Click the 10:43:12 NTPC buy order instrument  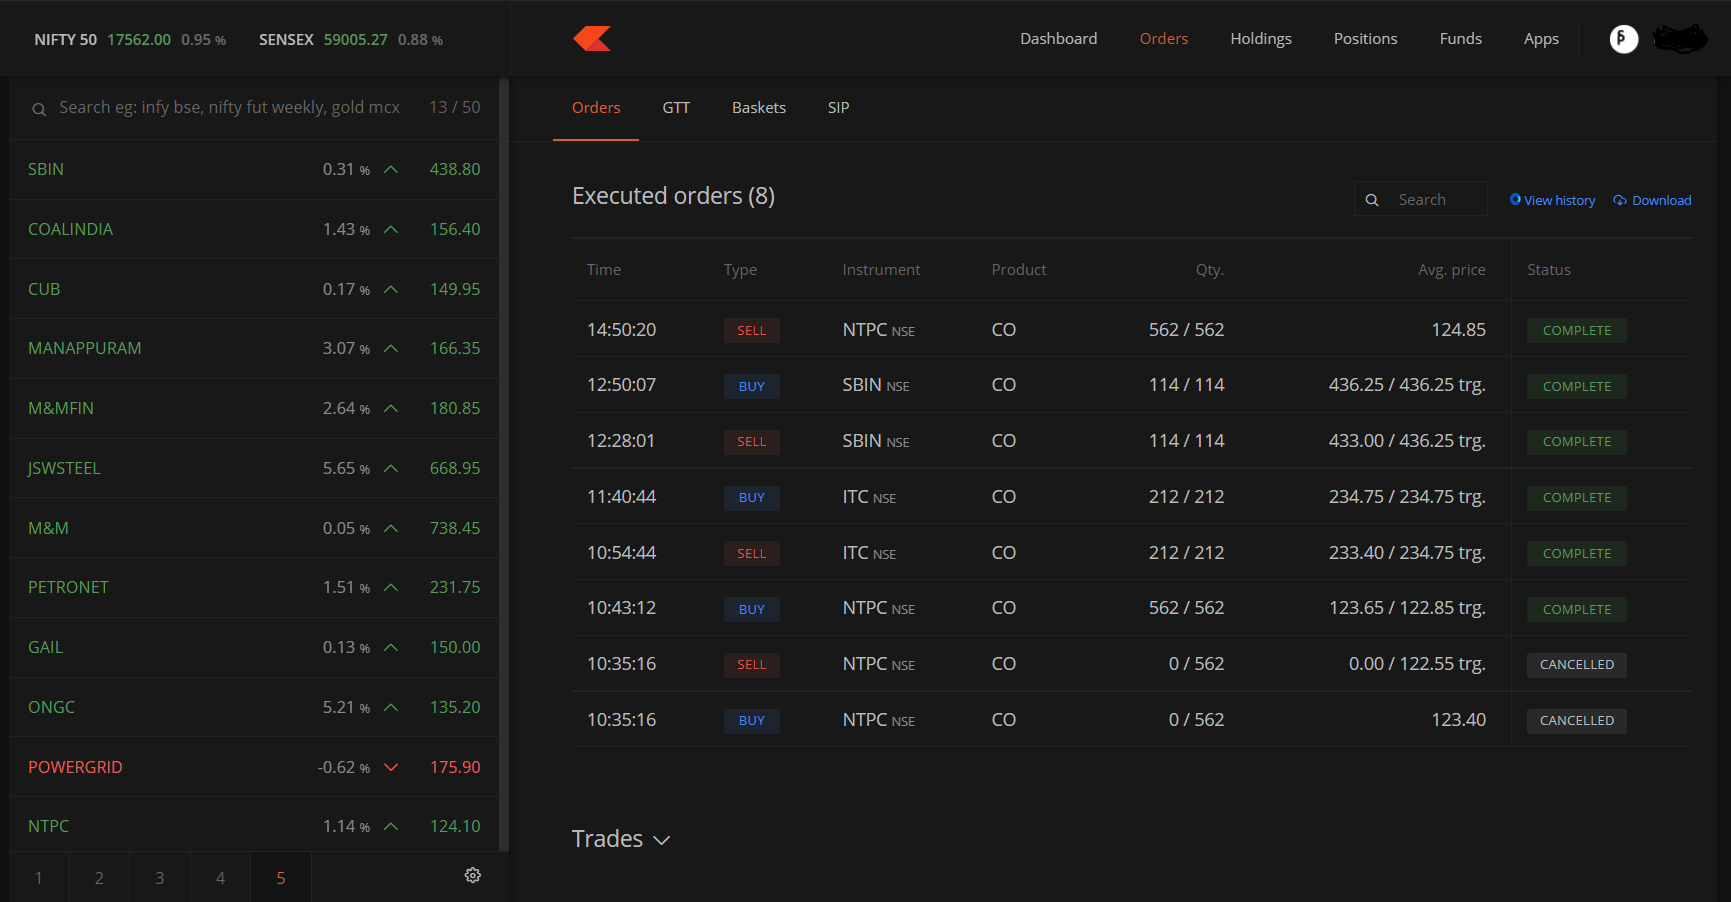[878, 608]
